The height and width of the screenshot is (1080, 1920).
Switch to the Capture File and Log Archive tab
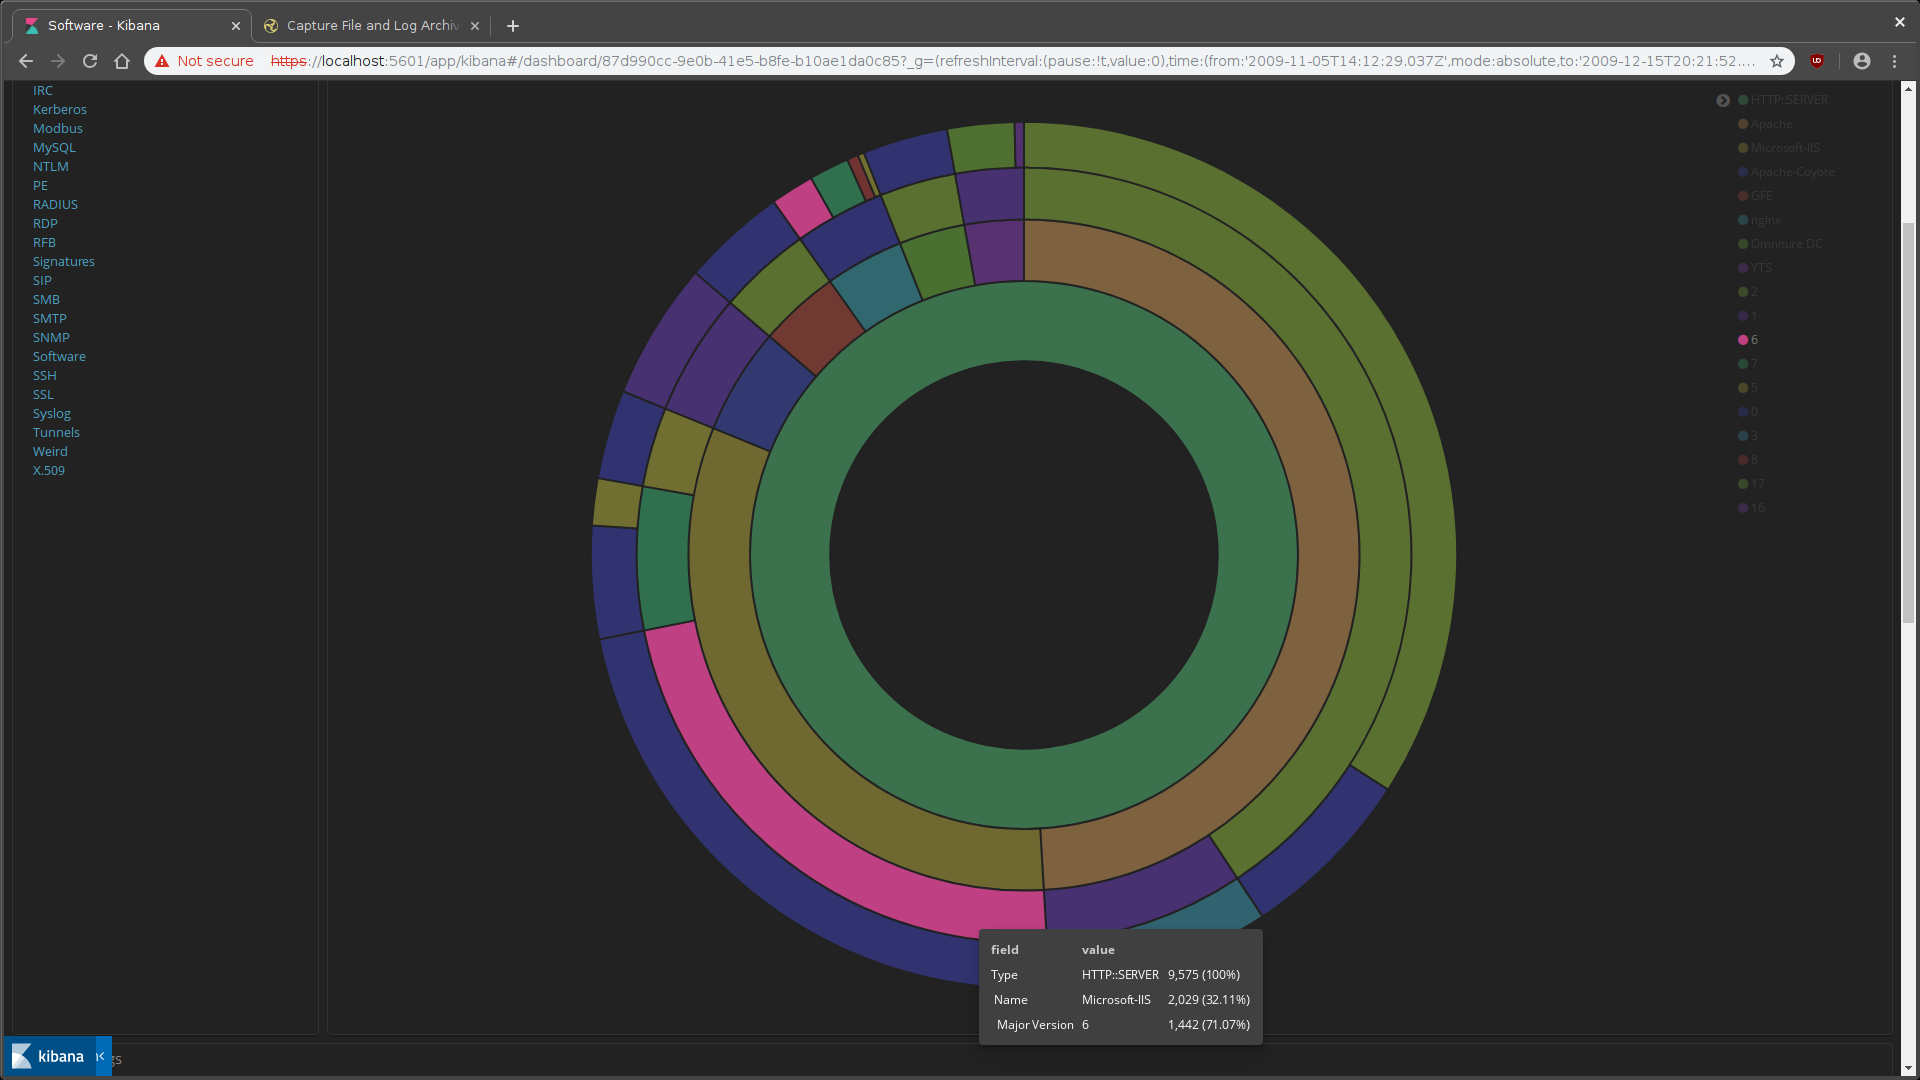(x=371, y=26)
